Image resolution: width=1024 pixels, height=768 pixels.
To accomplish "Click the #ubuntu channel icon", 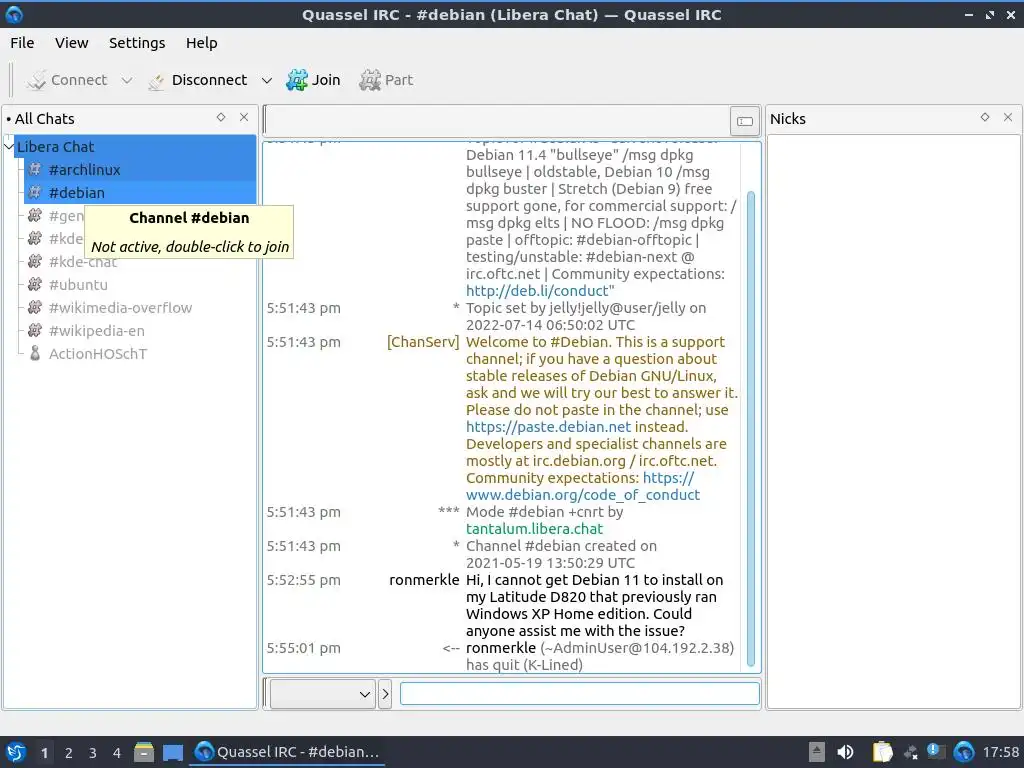I will pos(35,285).
